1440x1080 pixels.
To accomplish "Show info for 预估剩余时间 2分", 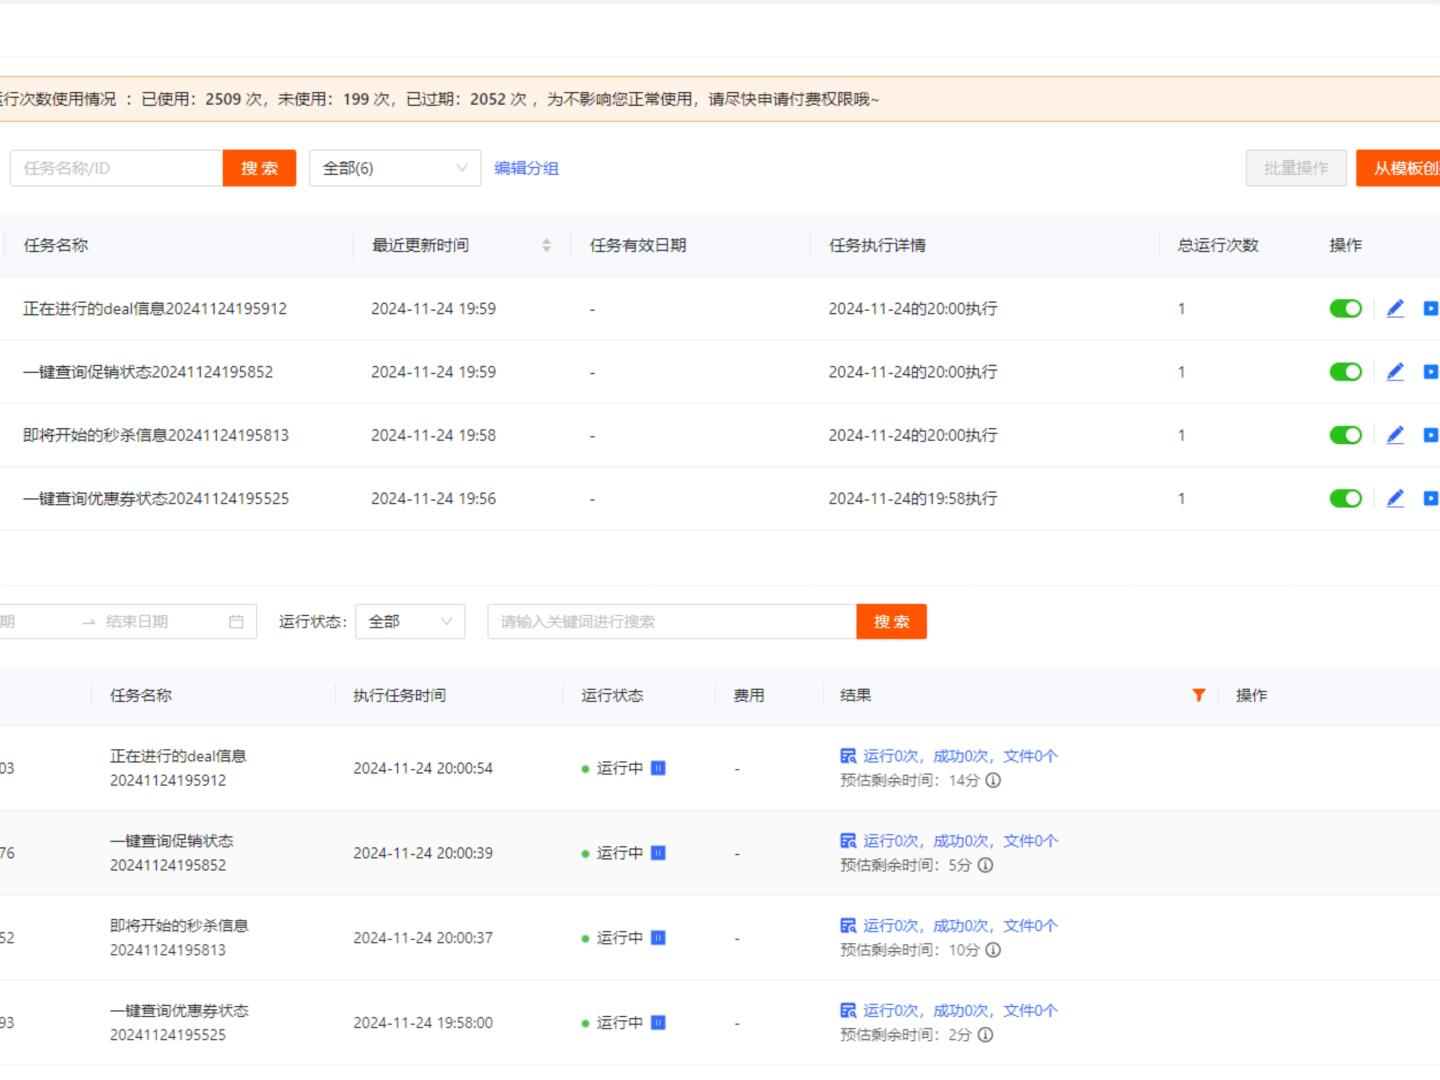I will point(985,1035).
